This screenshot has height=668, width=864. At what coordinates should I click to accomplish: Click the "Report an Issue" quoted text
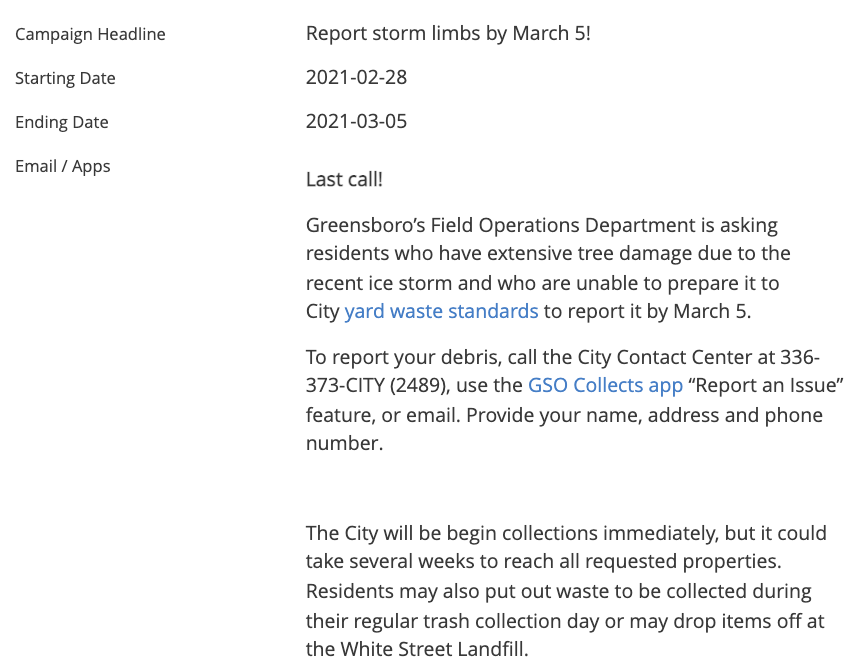pyautogui.click(x=766, y=385)
